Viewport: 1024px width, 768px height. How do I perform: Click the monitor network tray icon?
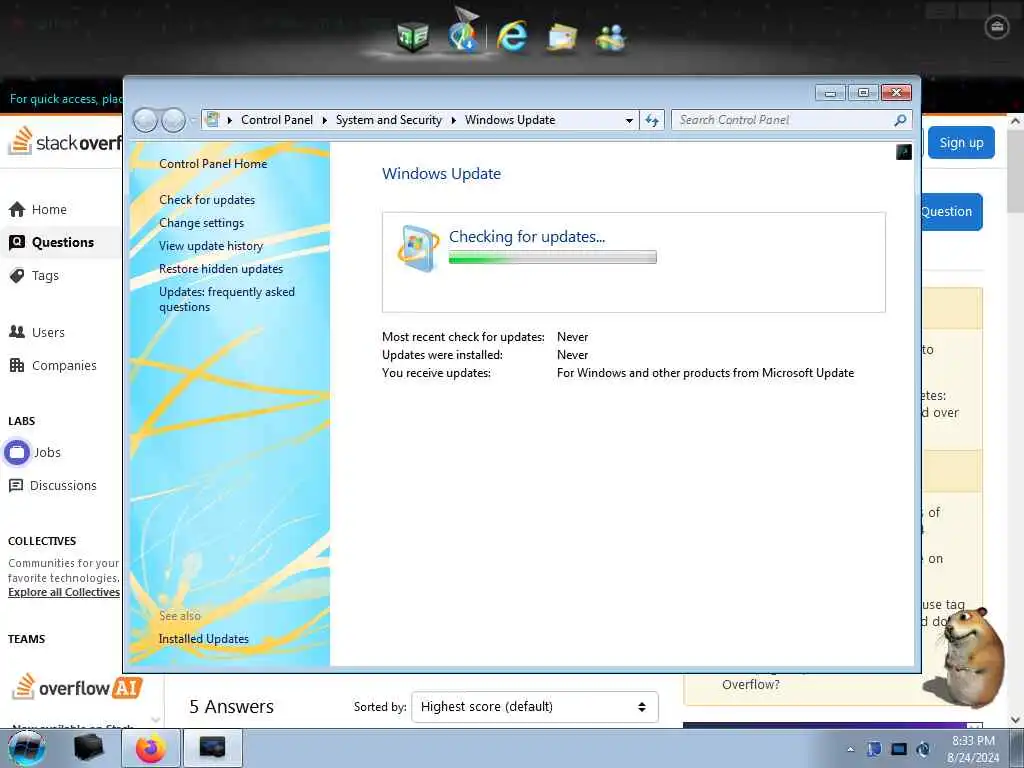[x=899, y=749]
